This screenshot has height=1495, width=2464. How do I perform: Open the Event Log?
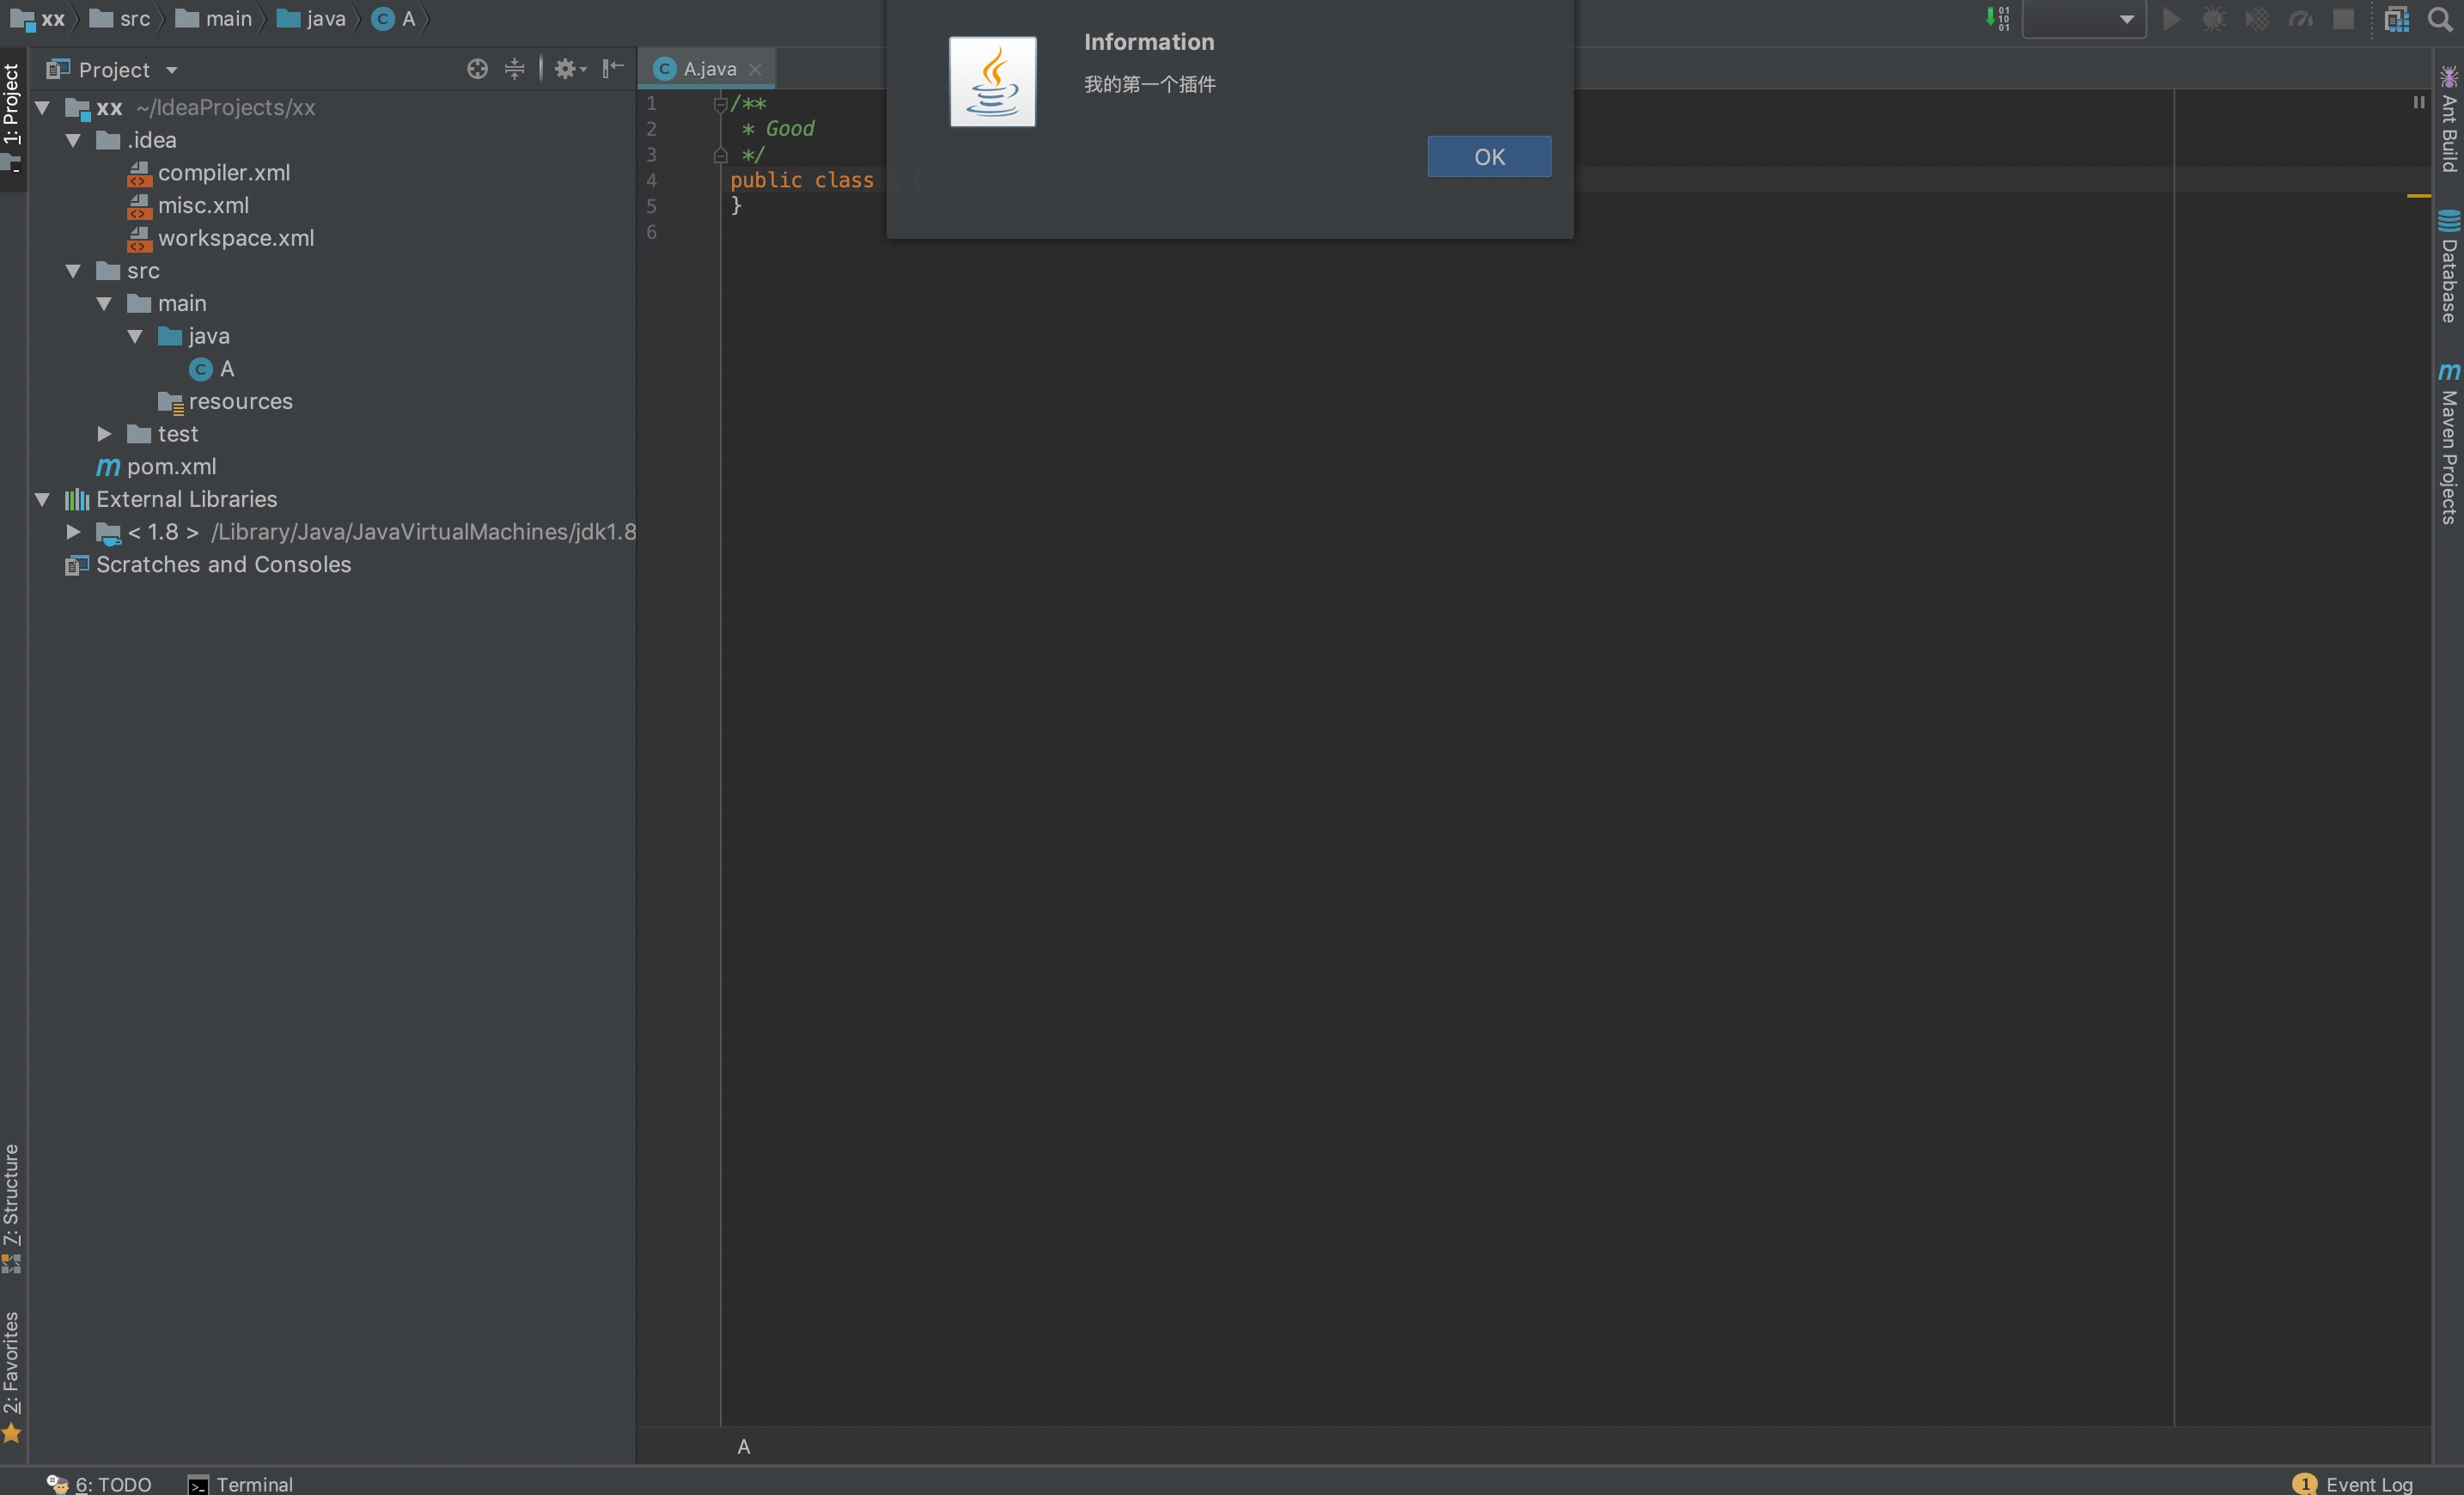2353,1484
